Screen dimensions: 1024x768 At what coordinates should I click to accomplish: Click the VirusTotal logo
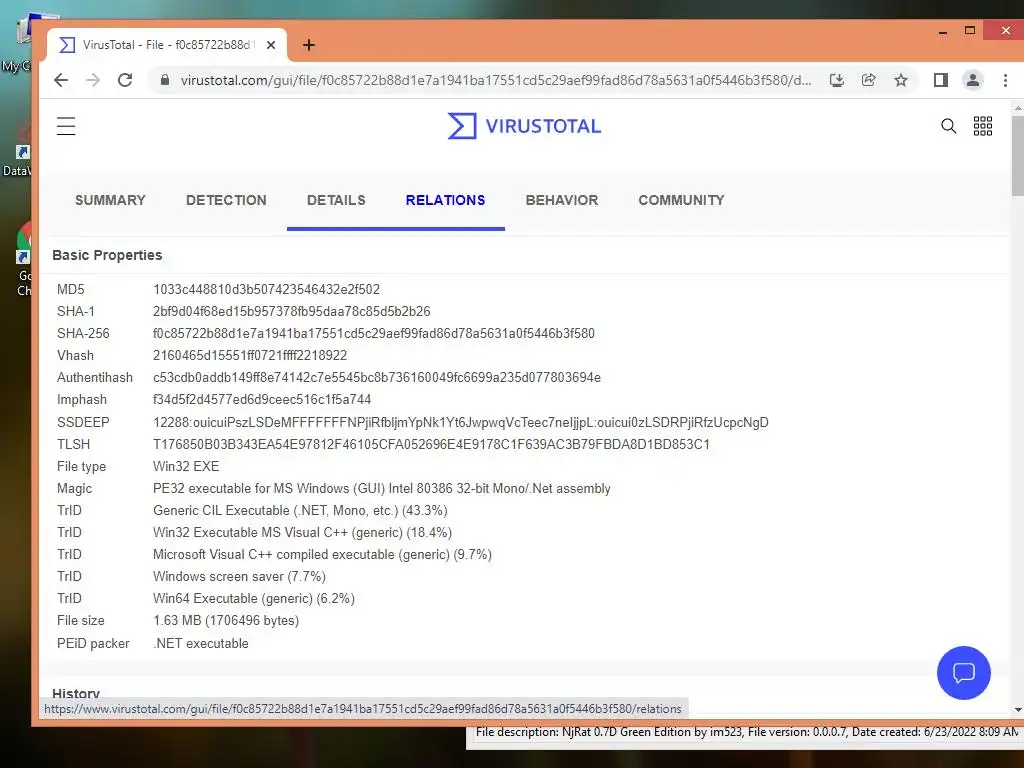[524, 126]
